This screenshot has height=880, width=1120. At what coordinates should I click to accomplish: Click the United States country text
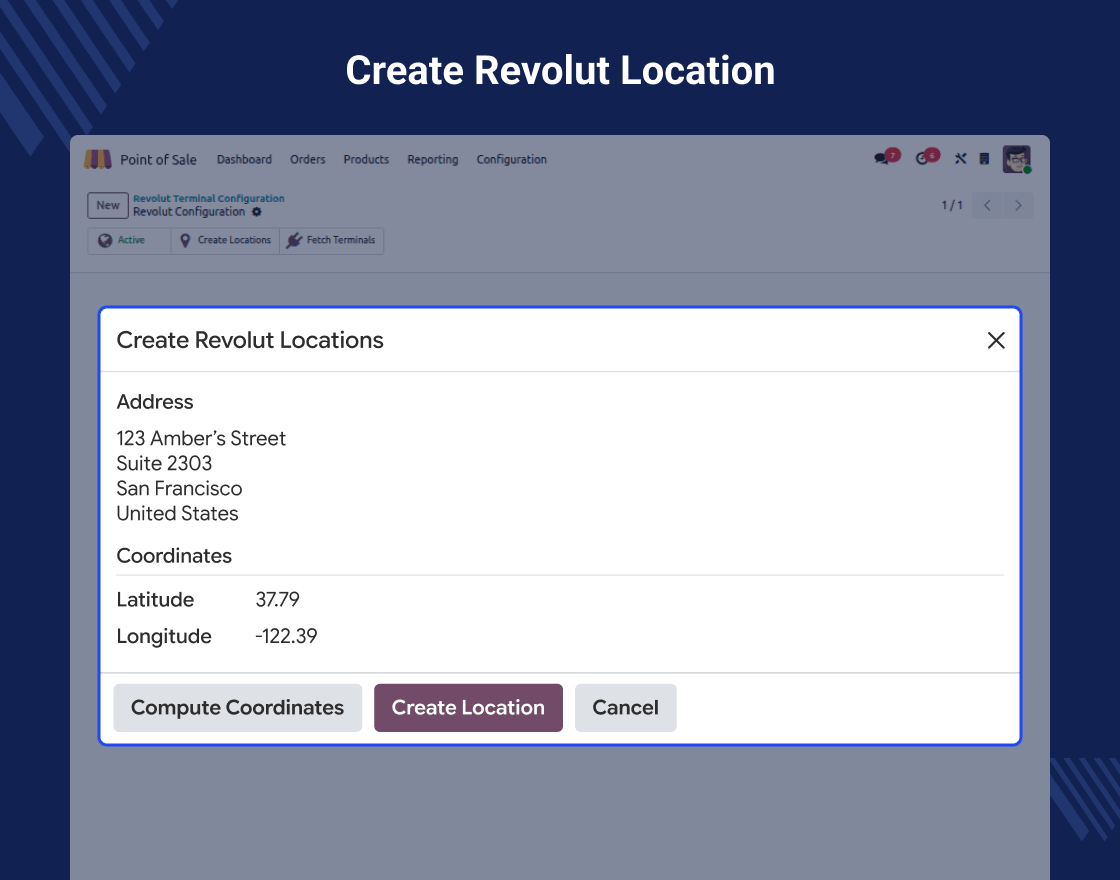[x=177, y=514]
